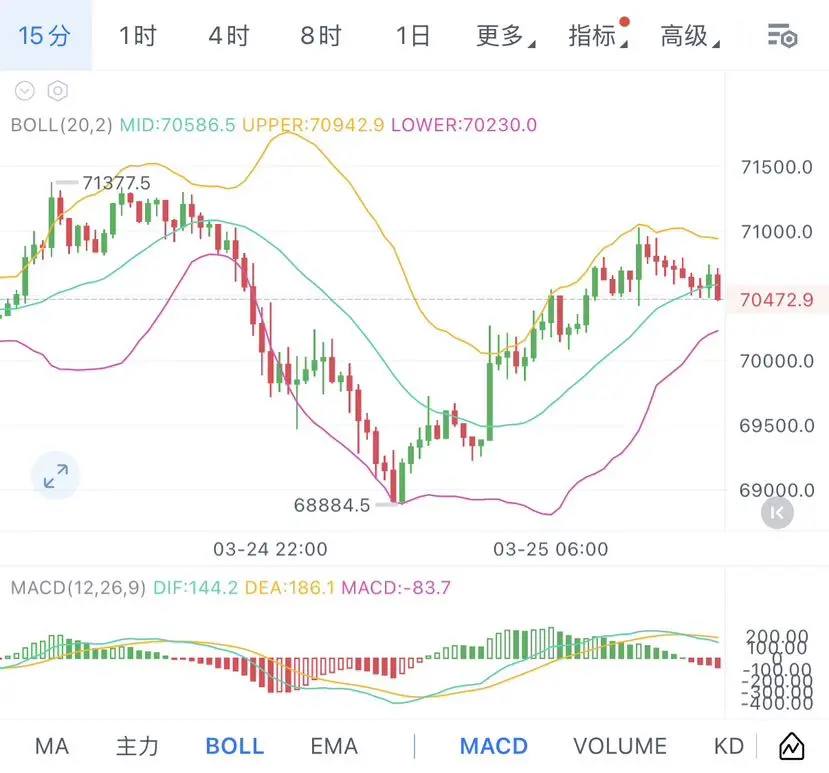Jump to latest candle arrow button
Screen dimensions: 829x773
click(777, 513)
